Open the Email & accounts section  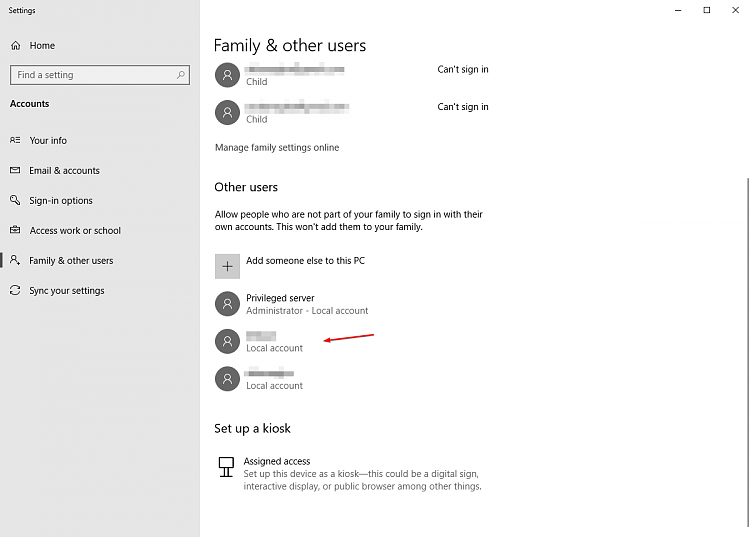click(64, 170)
